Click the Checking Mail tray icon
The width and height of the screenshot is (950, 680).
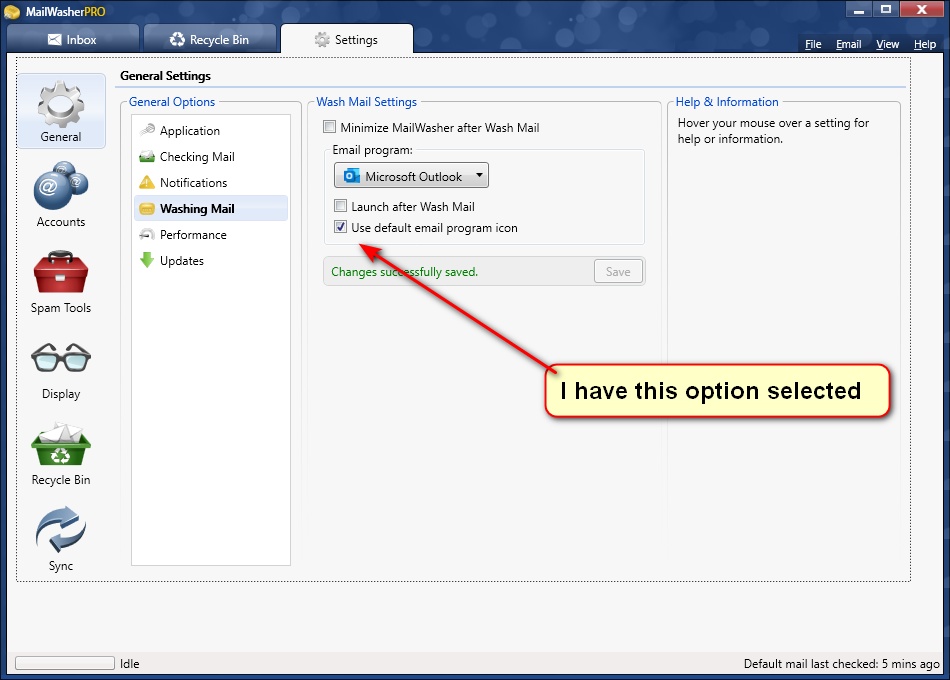(147, 156)
